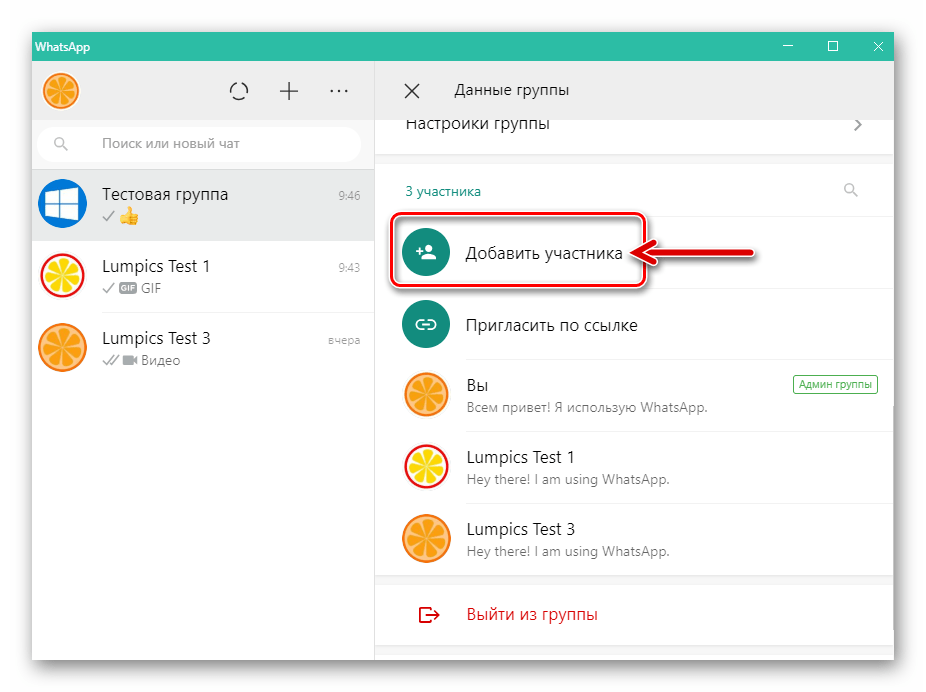This screenshot has width=926, height=692.
Task: Search participants with the magnifier icon
Action: (850, 190)
